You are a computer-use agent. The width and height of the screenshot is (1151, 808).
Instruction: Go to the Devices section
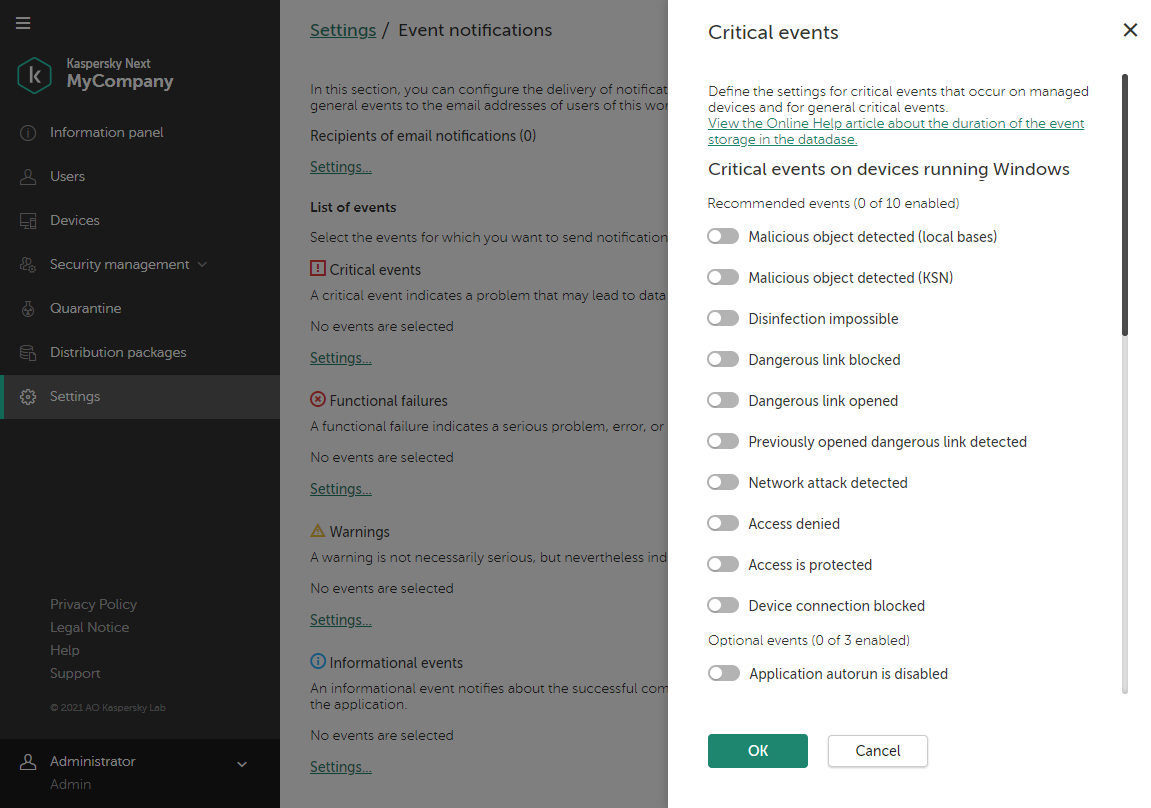(x=73, y=220)
